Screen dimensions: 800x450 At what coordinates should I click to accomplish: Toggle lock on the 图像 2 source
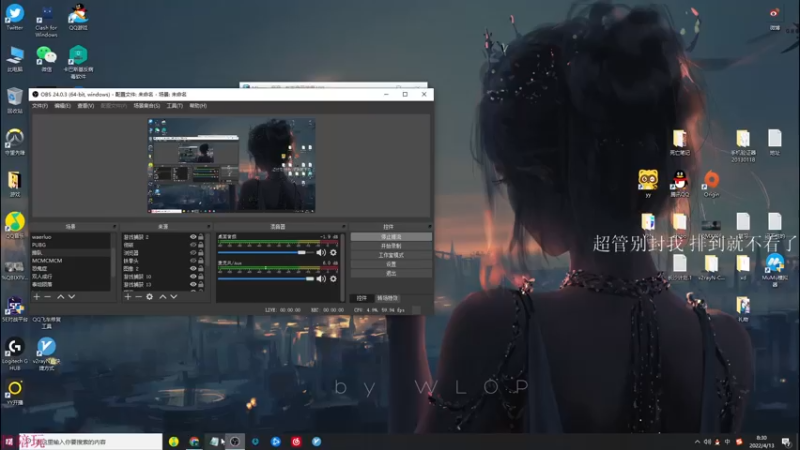[x=201, y=268]
